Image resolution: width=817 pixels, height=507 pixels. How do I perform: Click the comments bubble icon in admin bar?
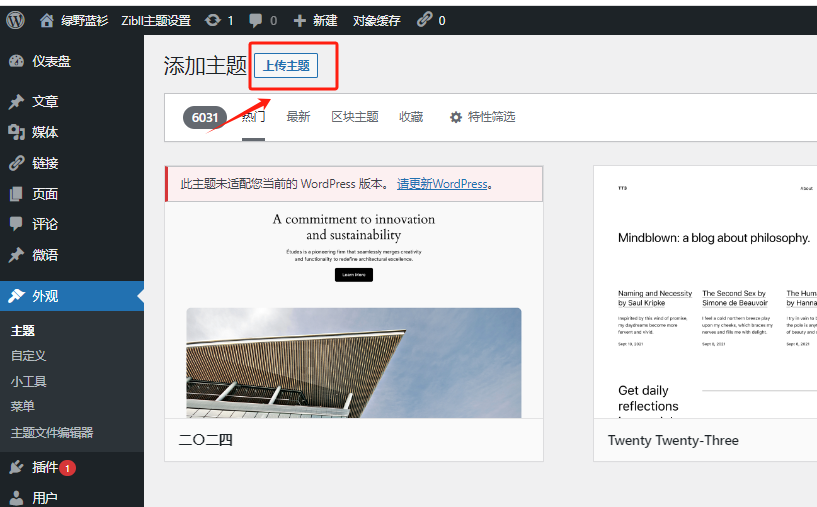click(x=255, y=20)
